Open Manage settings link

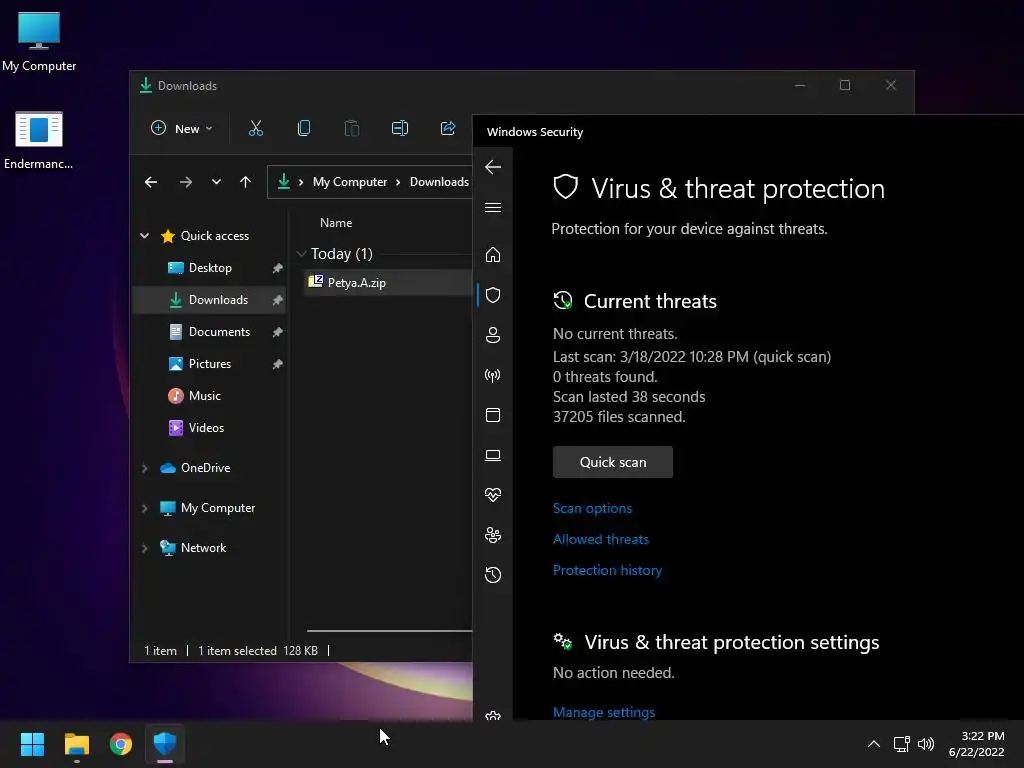pos(604,712)
